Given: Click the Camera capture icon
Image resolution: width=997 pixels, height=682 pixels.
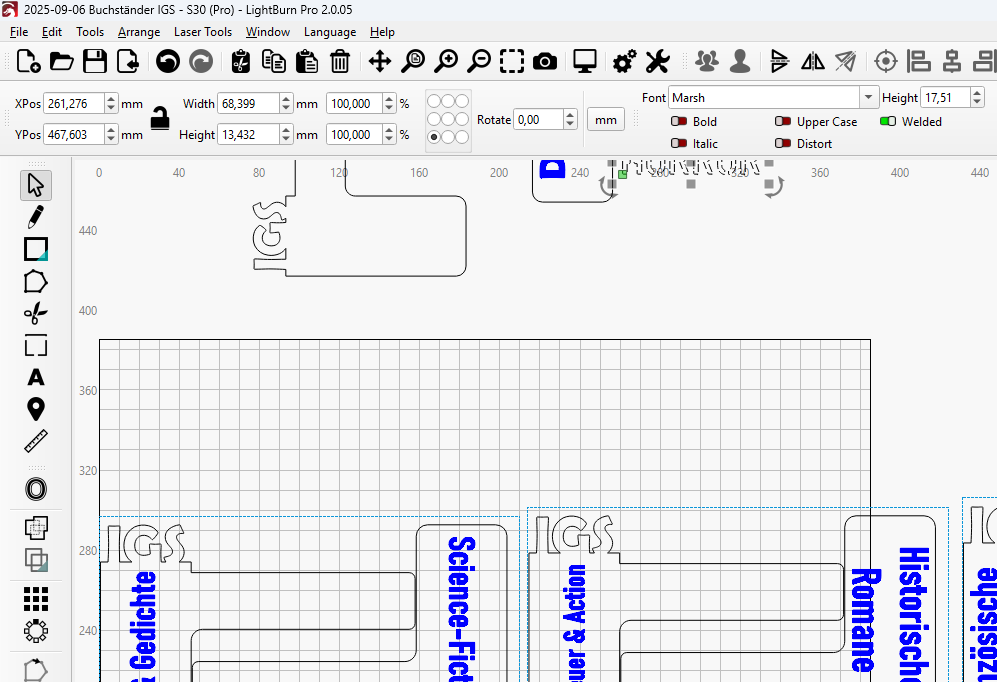Looking at the screenshot, I should coord(545,62).
